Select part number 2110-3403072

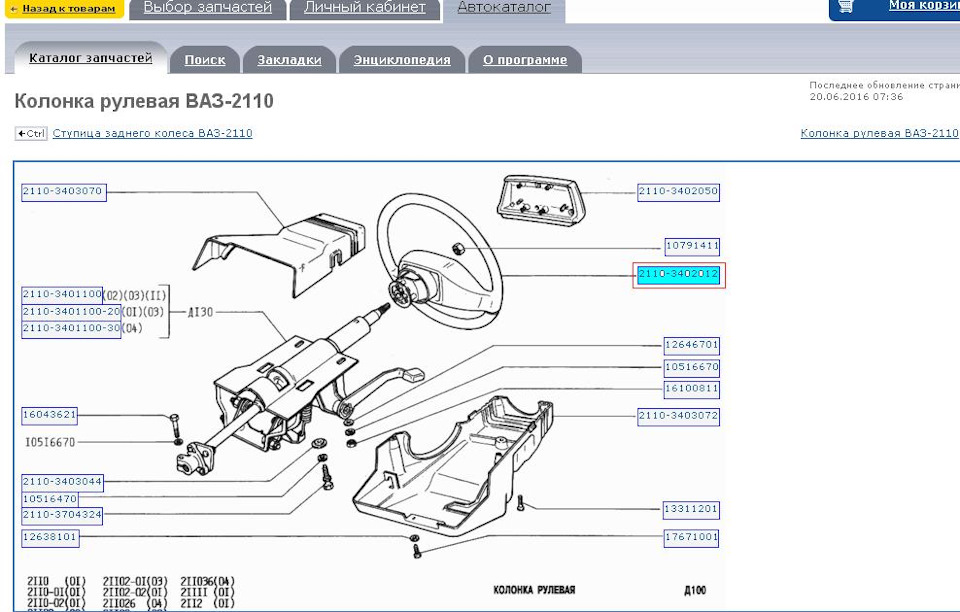click(678, 417)
